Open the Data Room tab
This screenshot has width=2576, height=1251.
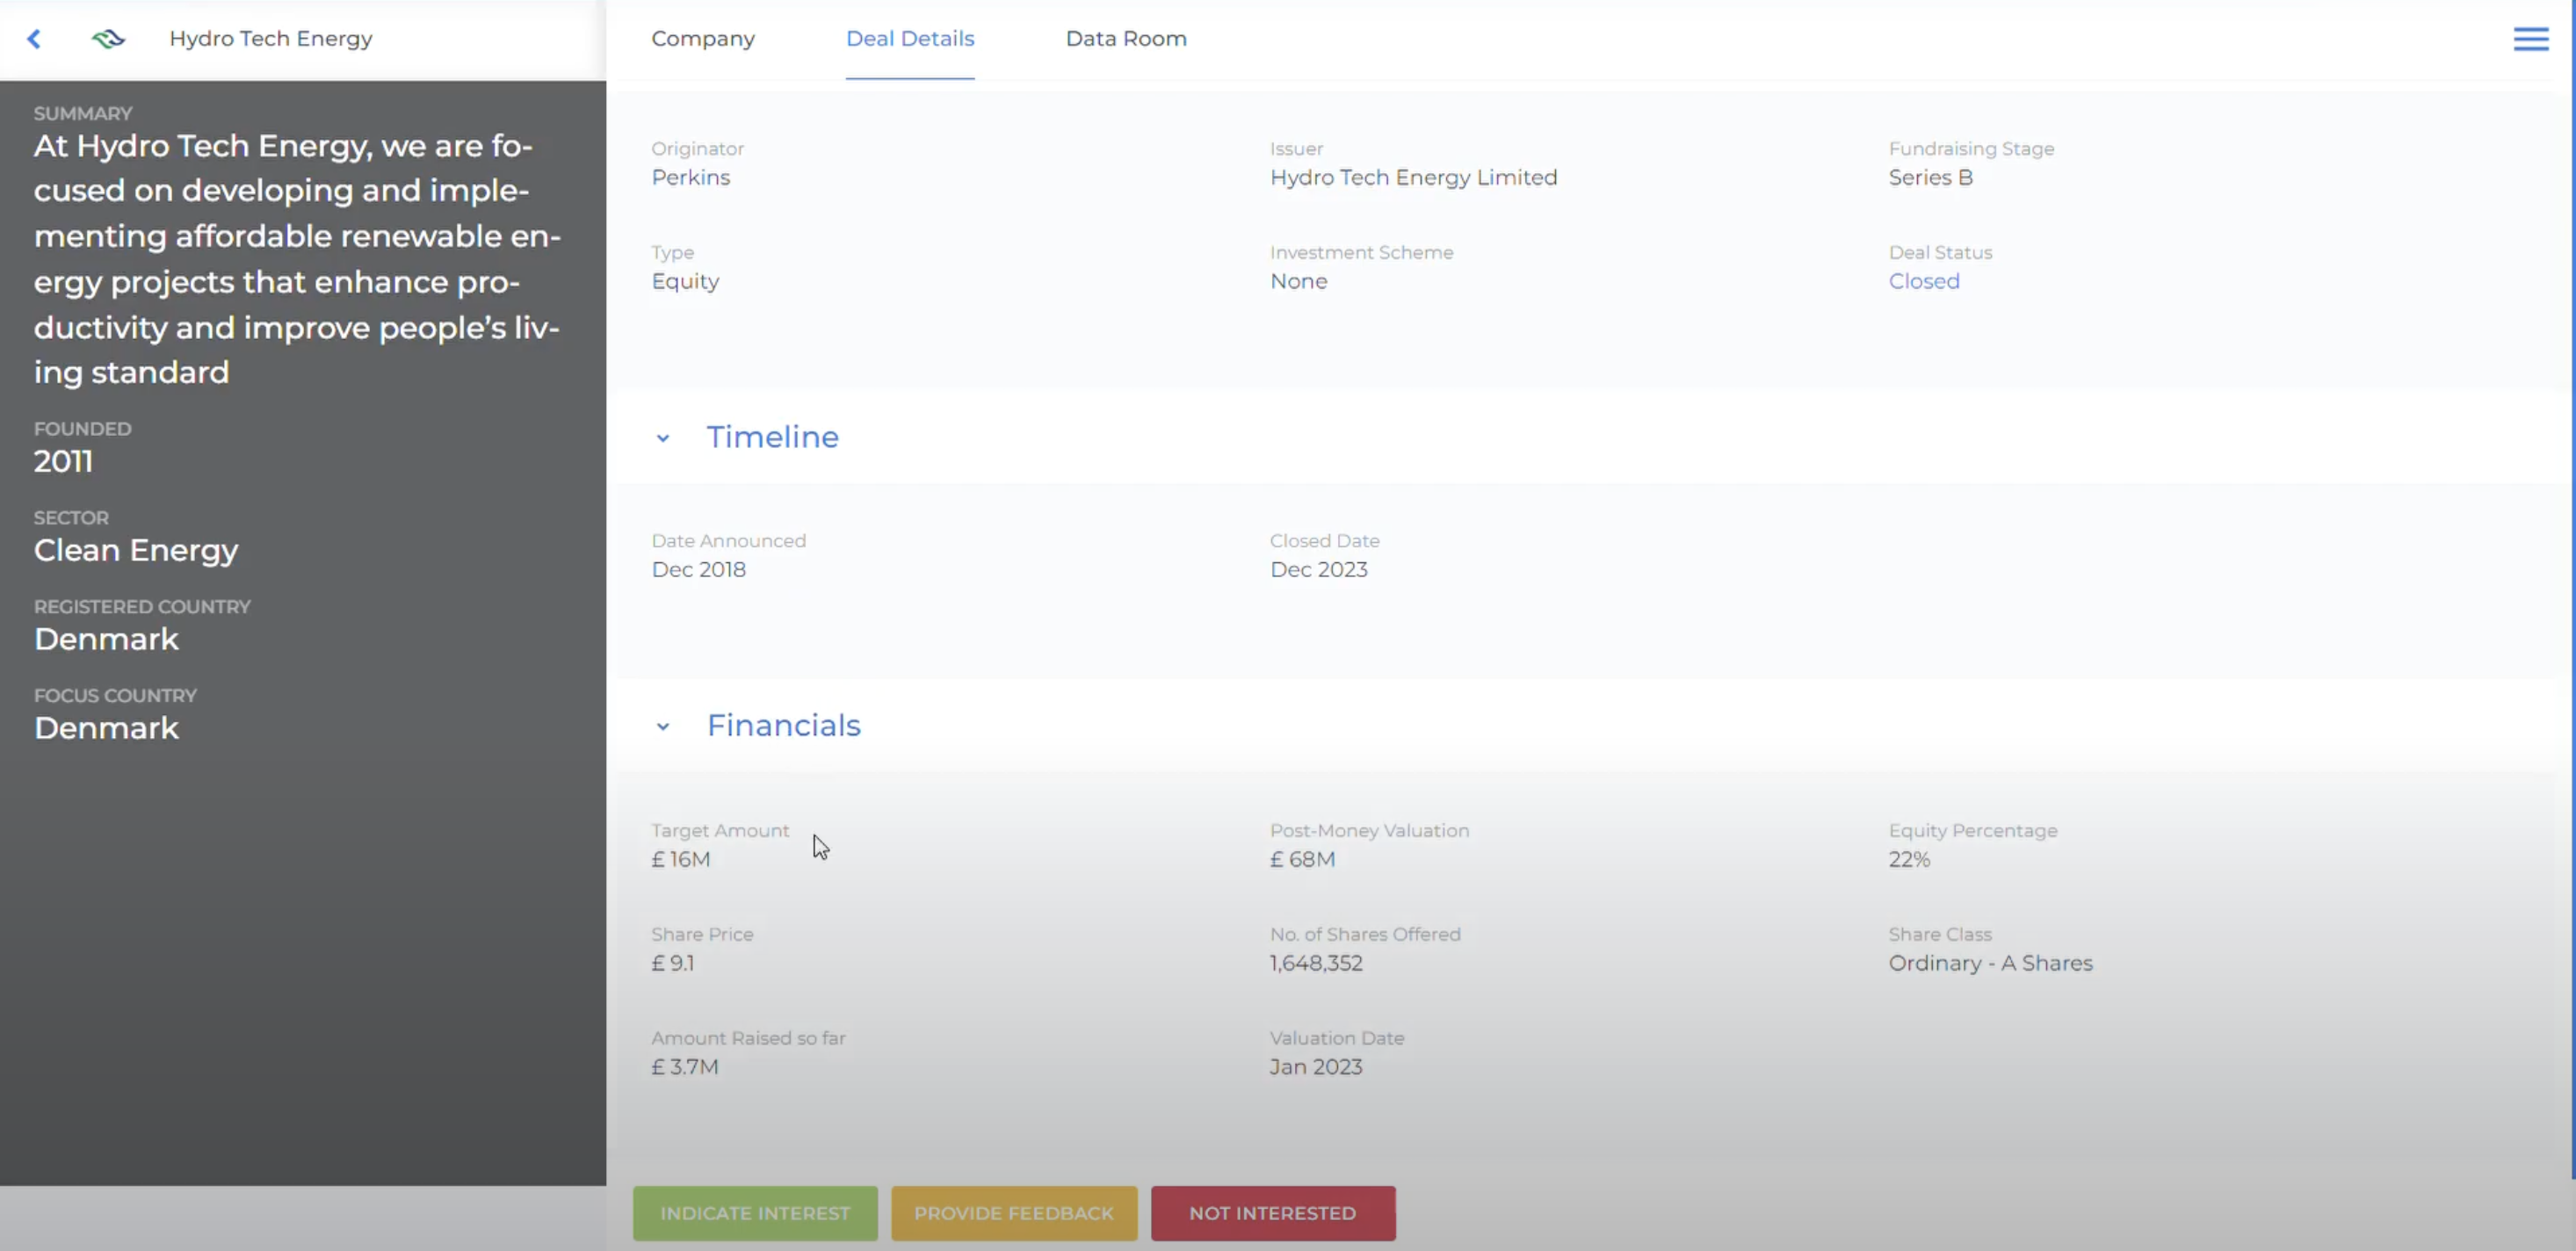pyautogui.click(x=1126, y=39)
